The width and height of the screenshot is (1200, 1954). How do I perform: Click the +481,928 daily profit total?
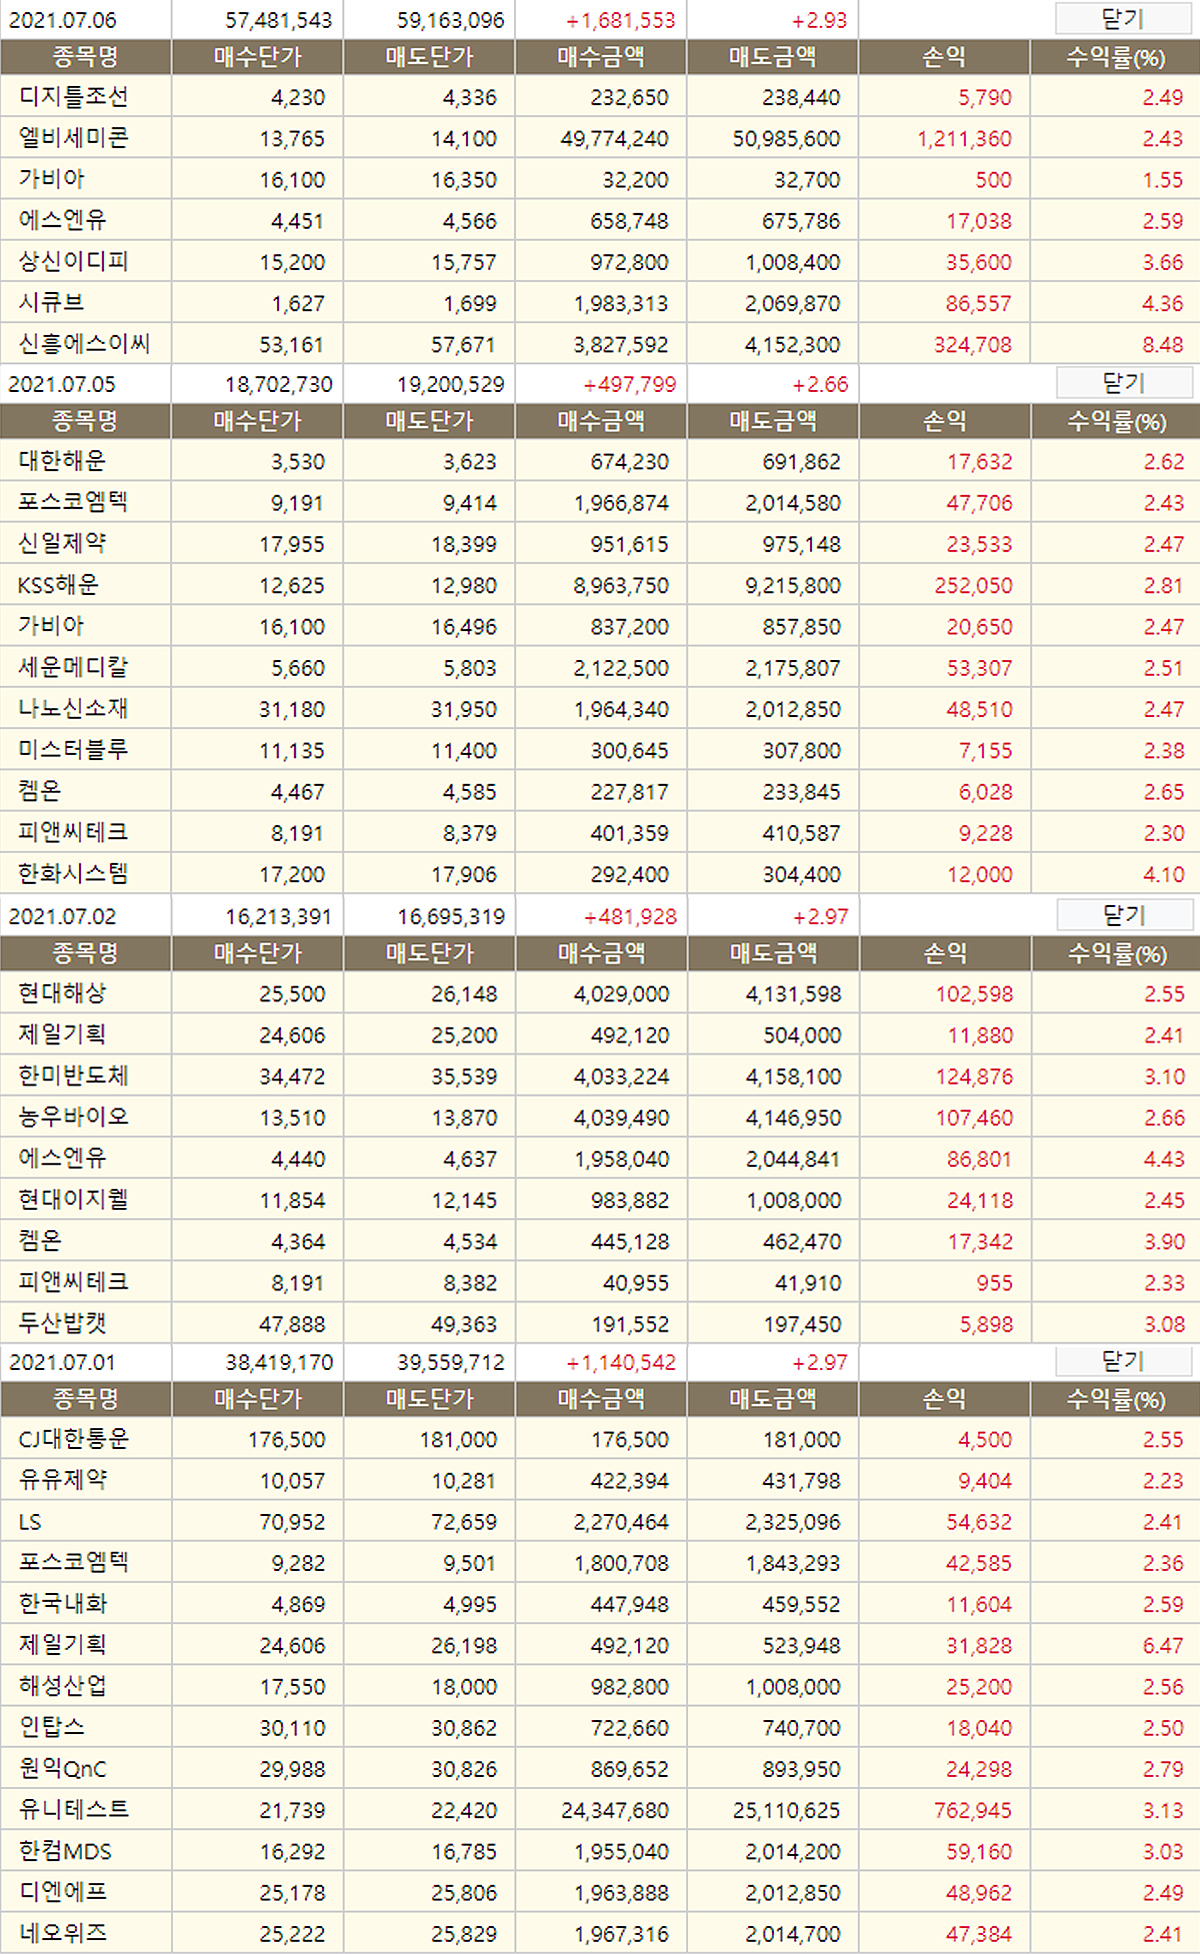pos(629,917)
